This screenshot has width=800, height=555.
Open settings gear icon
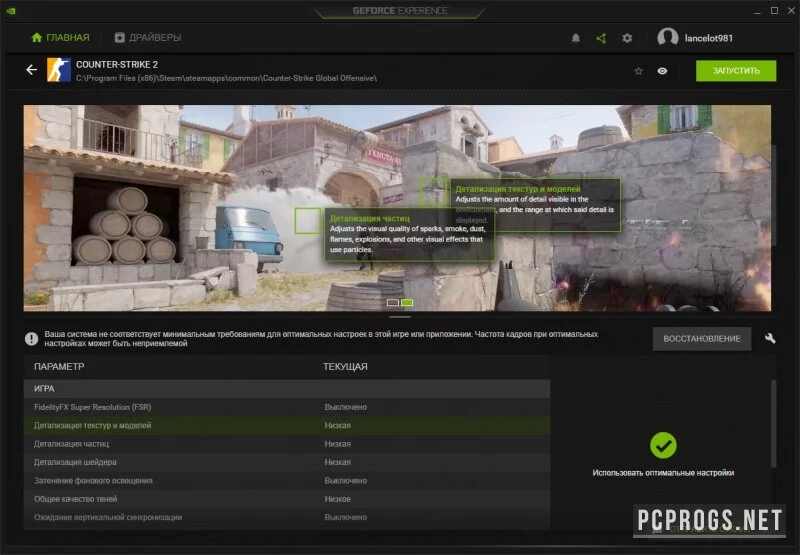click(627, 38)
